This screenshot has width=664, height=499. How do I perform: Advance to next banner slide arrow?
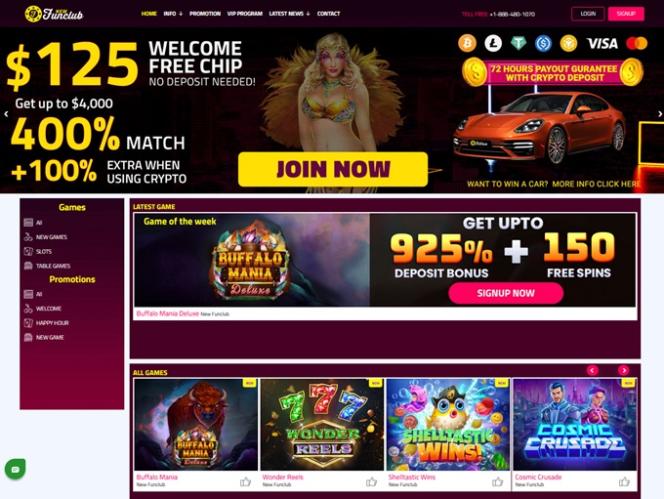tap(659, 114)
